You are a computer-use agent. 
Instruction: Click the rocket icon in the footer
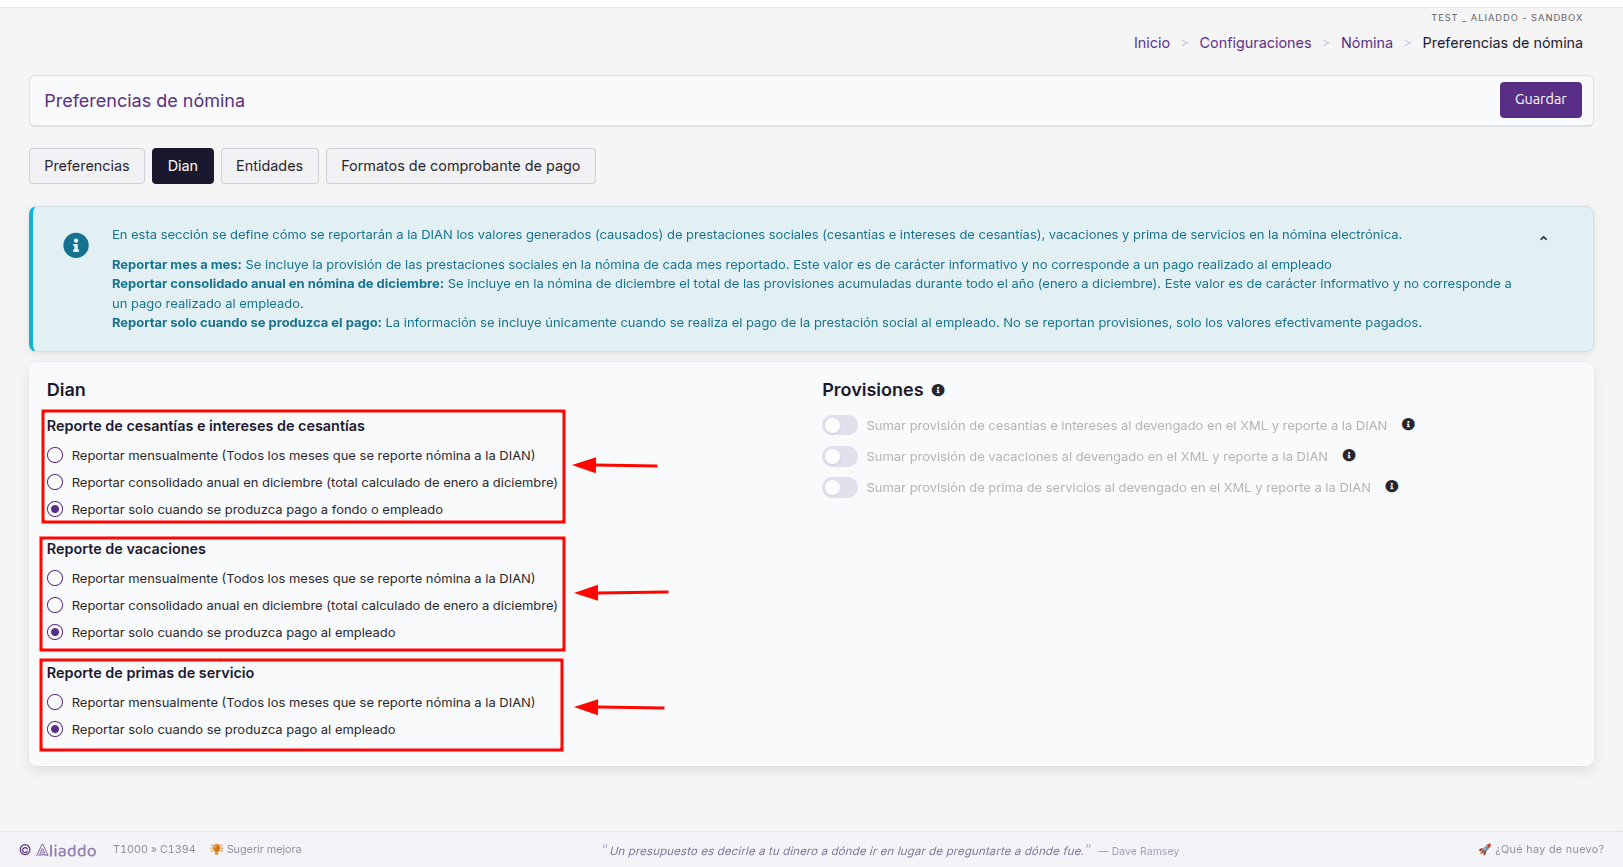[x=1484, y=849]
